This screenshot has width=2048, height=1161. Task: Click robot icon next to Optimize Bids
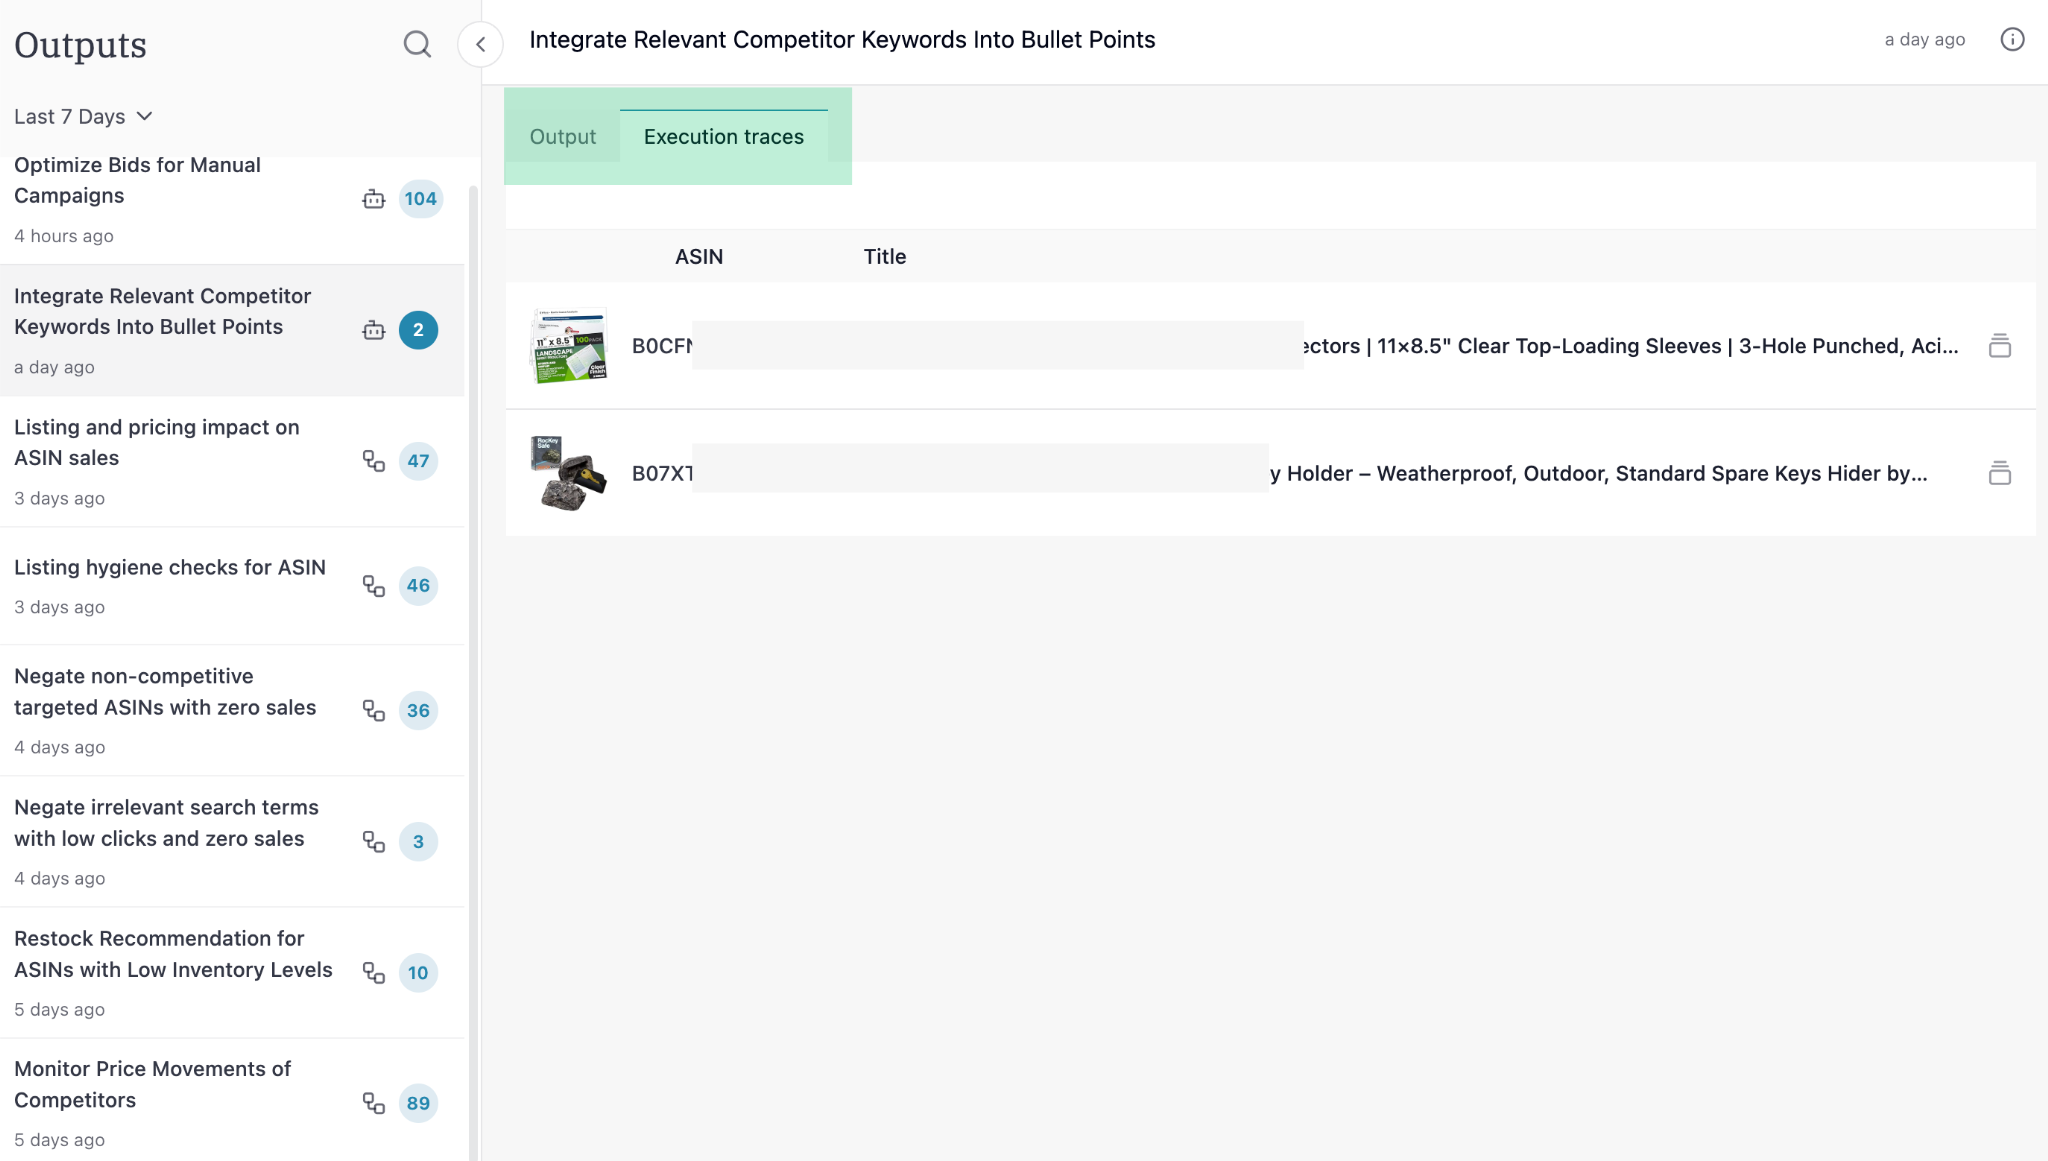373,199
